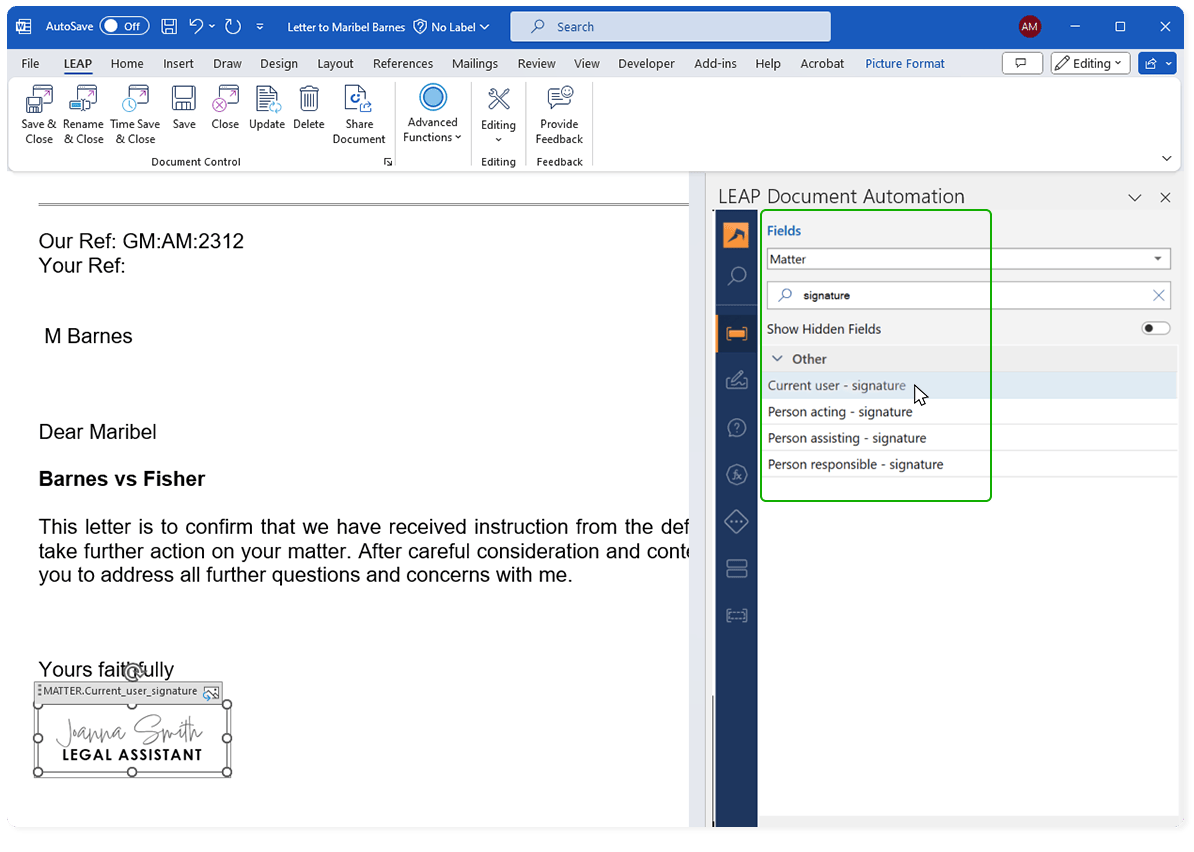Switch to the Mailings tab
Viewport: 1194px width, 852px height.
coord(474,63)
